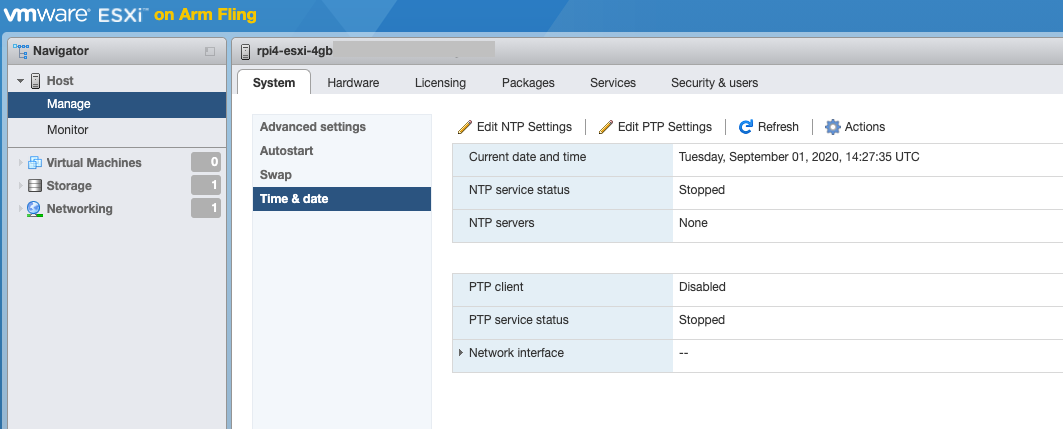Click the VMware ESXi logo
Viewport: 1063px width, 429px height.
(x=75, y=14)
